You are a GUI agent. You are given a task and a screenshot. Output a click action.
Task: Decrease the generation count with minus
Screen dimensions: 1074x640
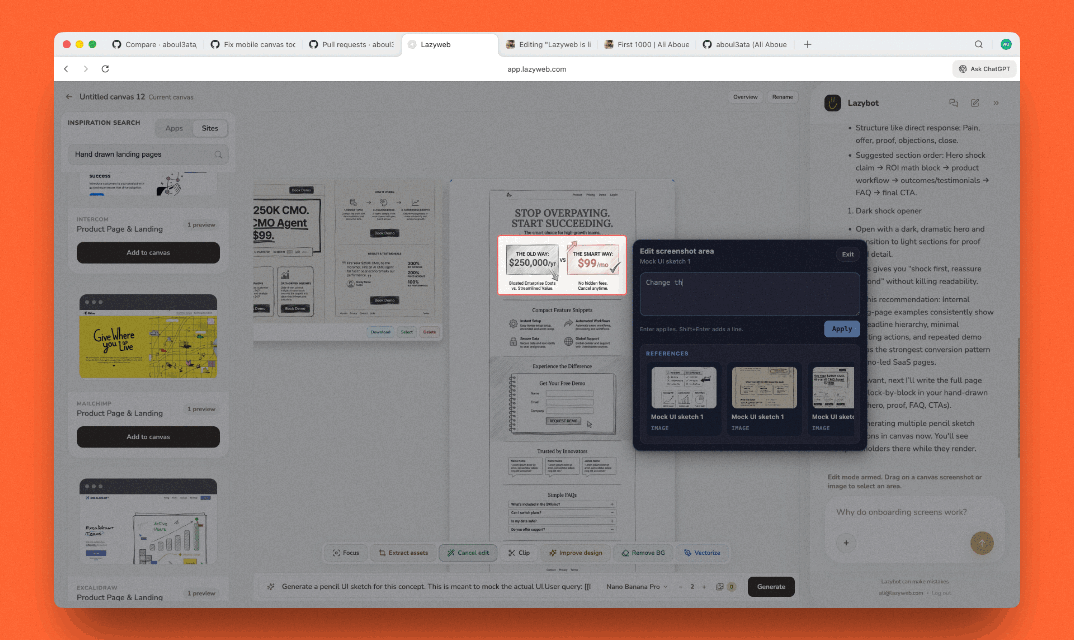click(680, 587)
